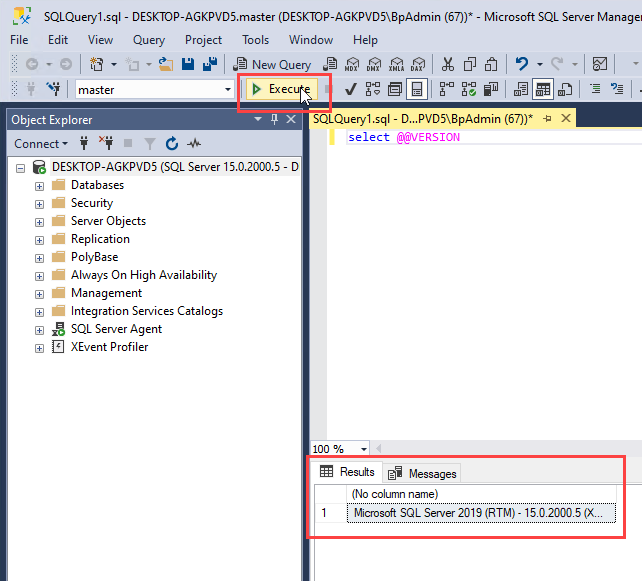Image resolution: width=642 pixels, height=581 pixels.
Task: Click the Undo arrow icon
Action: tap(522, 64)
